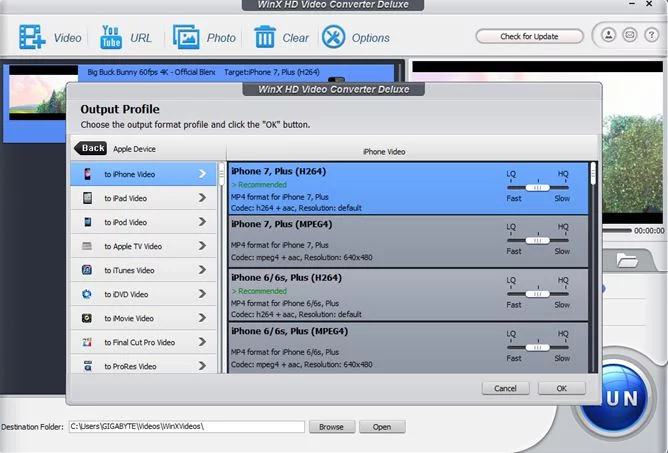Viewport: 668px width, 453px height.
Task: Adjust quality slider for iPhone 7, Plus (H264)
Action: (538, 188)
